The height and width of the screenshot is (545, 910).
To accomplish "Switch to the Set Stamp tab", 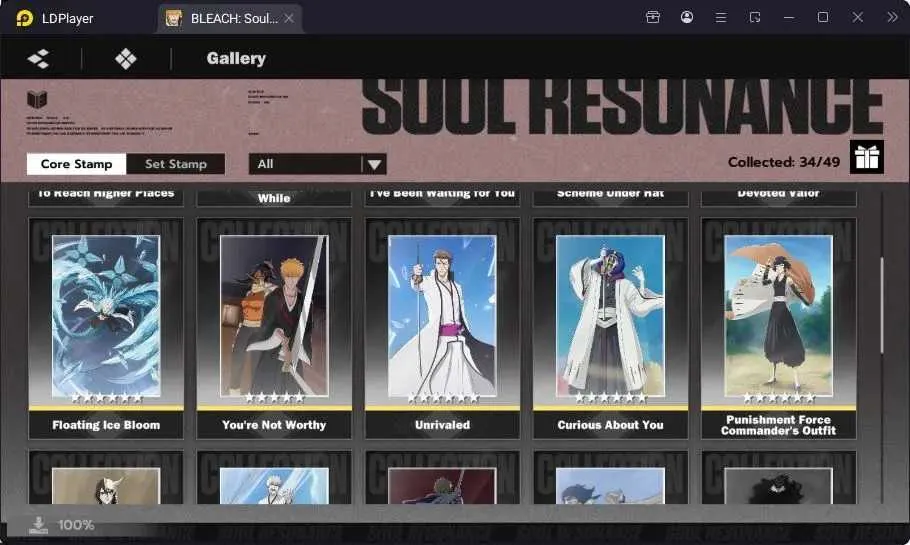I will click(x=176, y=164).
